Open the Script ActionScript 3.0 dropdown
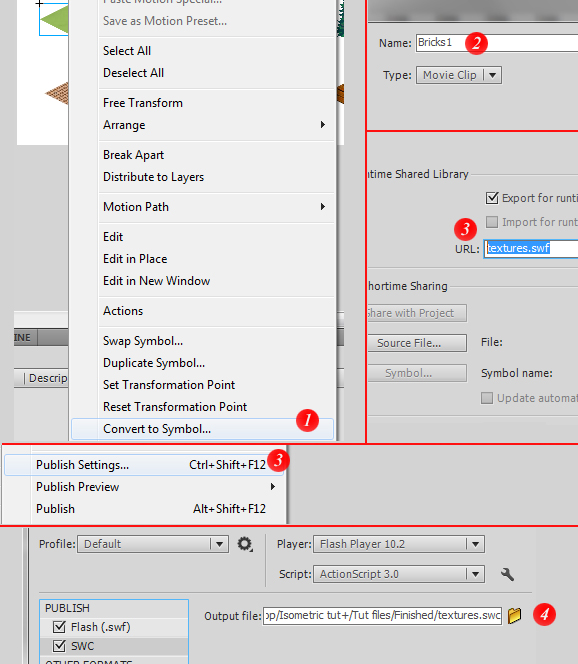The image size is (578, 664). (x=399, y=574)
